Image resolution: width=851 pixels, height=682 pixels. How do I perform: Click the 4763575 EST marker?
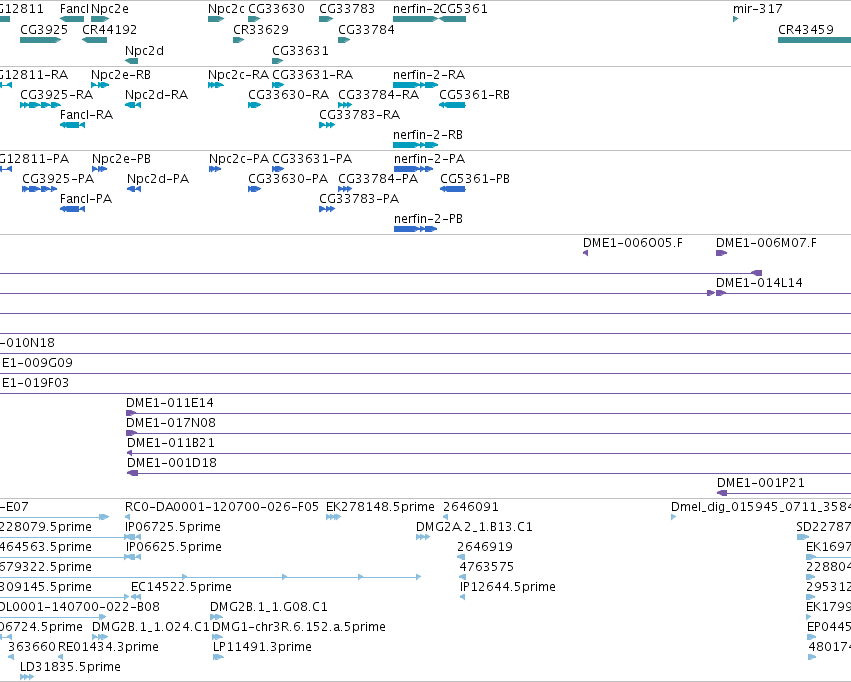pyautogui.click(x=463, y=577)
